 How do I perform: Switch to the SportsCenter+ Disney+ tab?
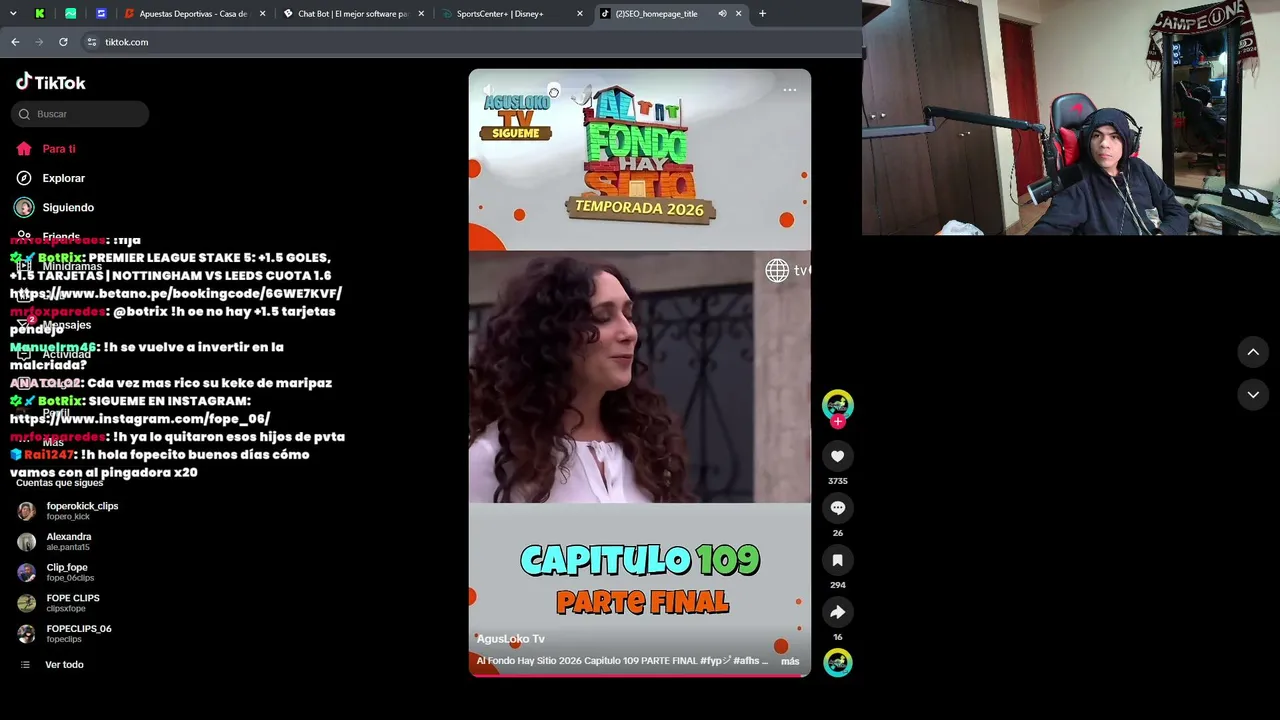(x=511, y=14)
